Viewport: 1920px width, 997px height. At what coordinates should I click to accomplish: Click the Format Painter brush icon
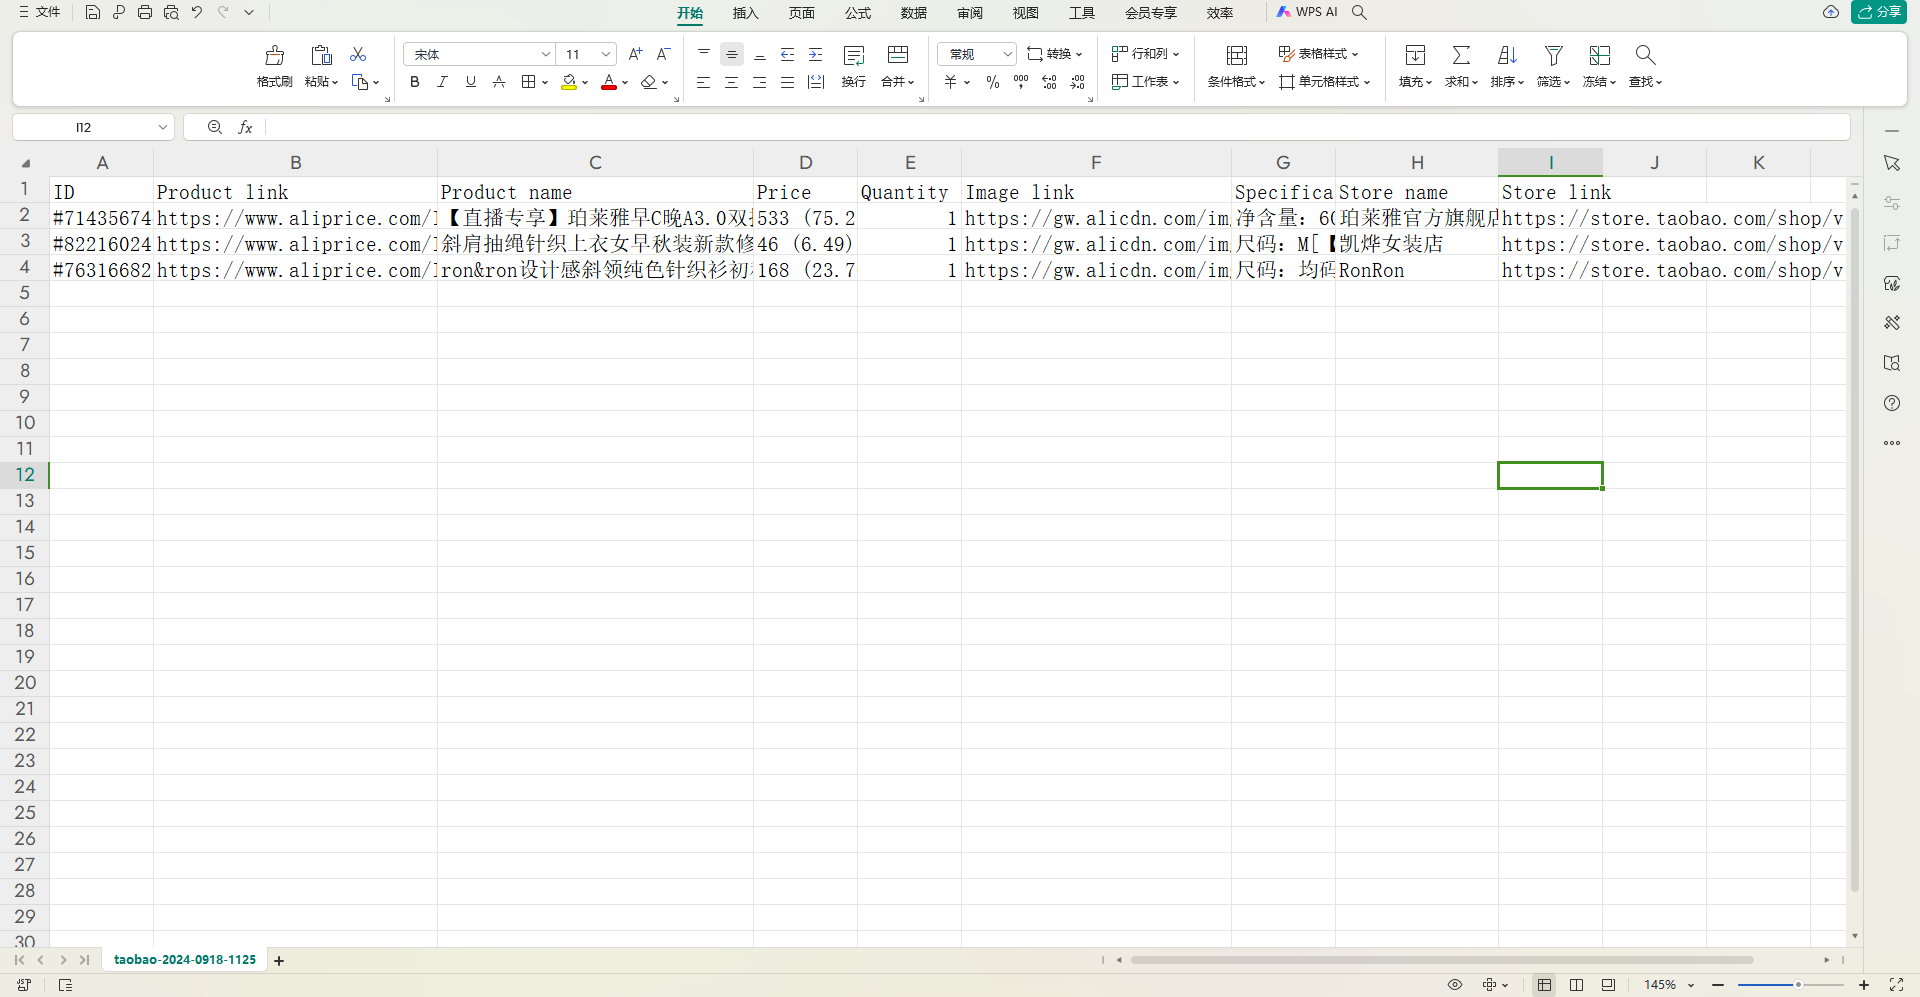coord(274,55)
